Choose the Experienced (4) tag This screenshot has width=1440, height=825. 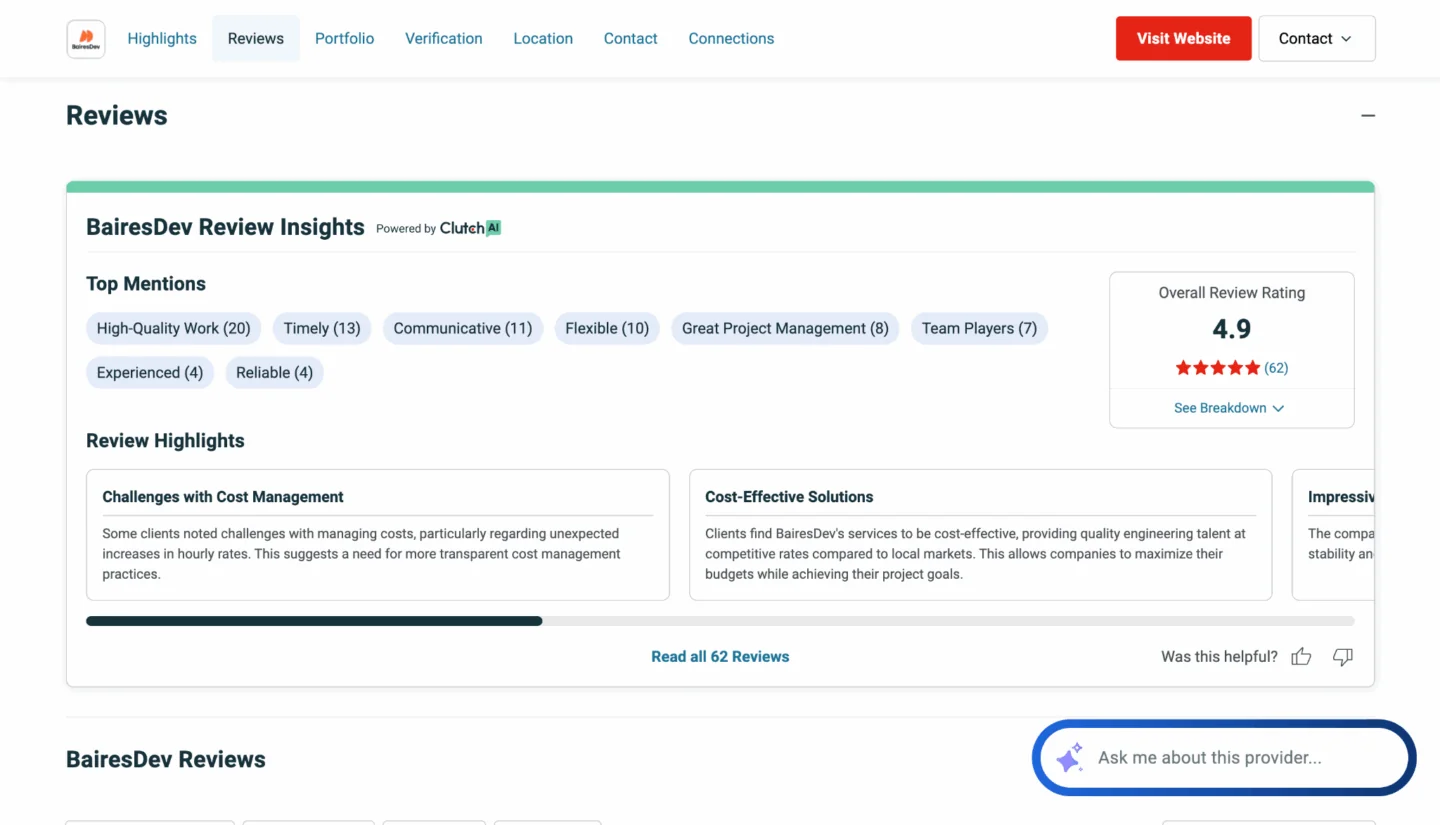[x=150, y=372]
